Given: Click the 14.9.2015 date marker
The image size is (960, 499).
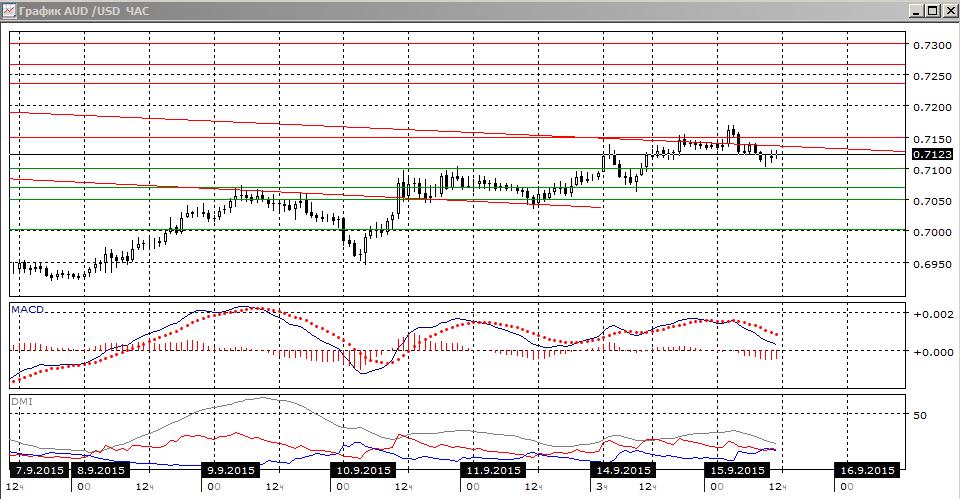Looking at the screenshot, I should pyautogui.click(x=623, y=470).
